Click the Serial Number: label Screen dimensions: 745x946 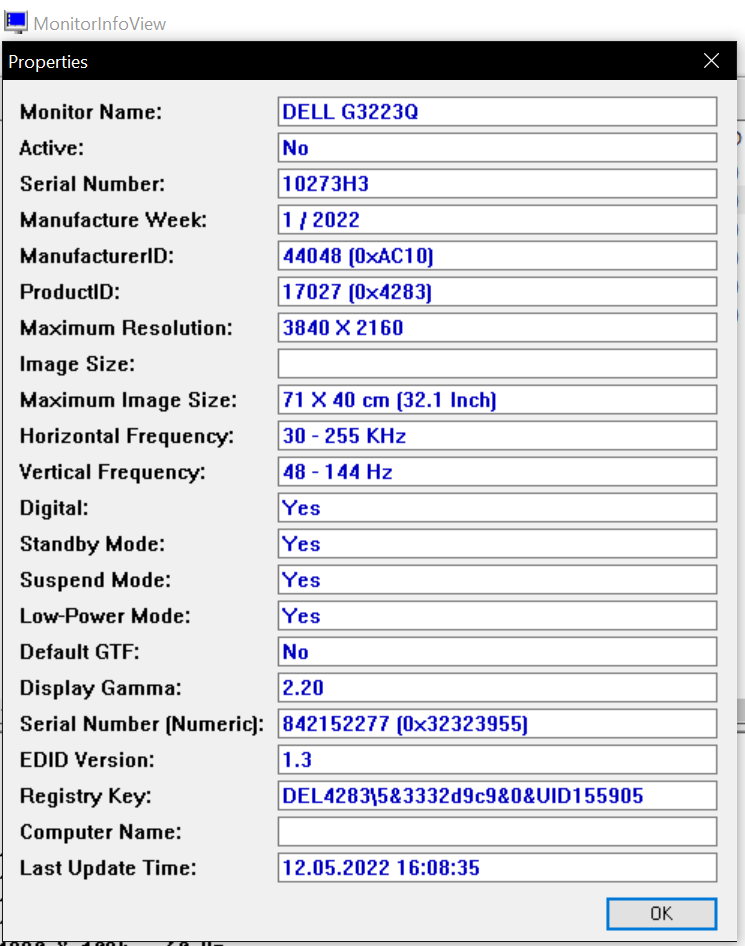[x=92, y=183]
